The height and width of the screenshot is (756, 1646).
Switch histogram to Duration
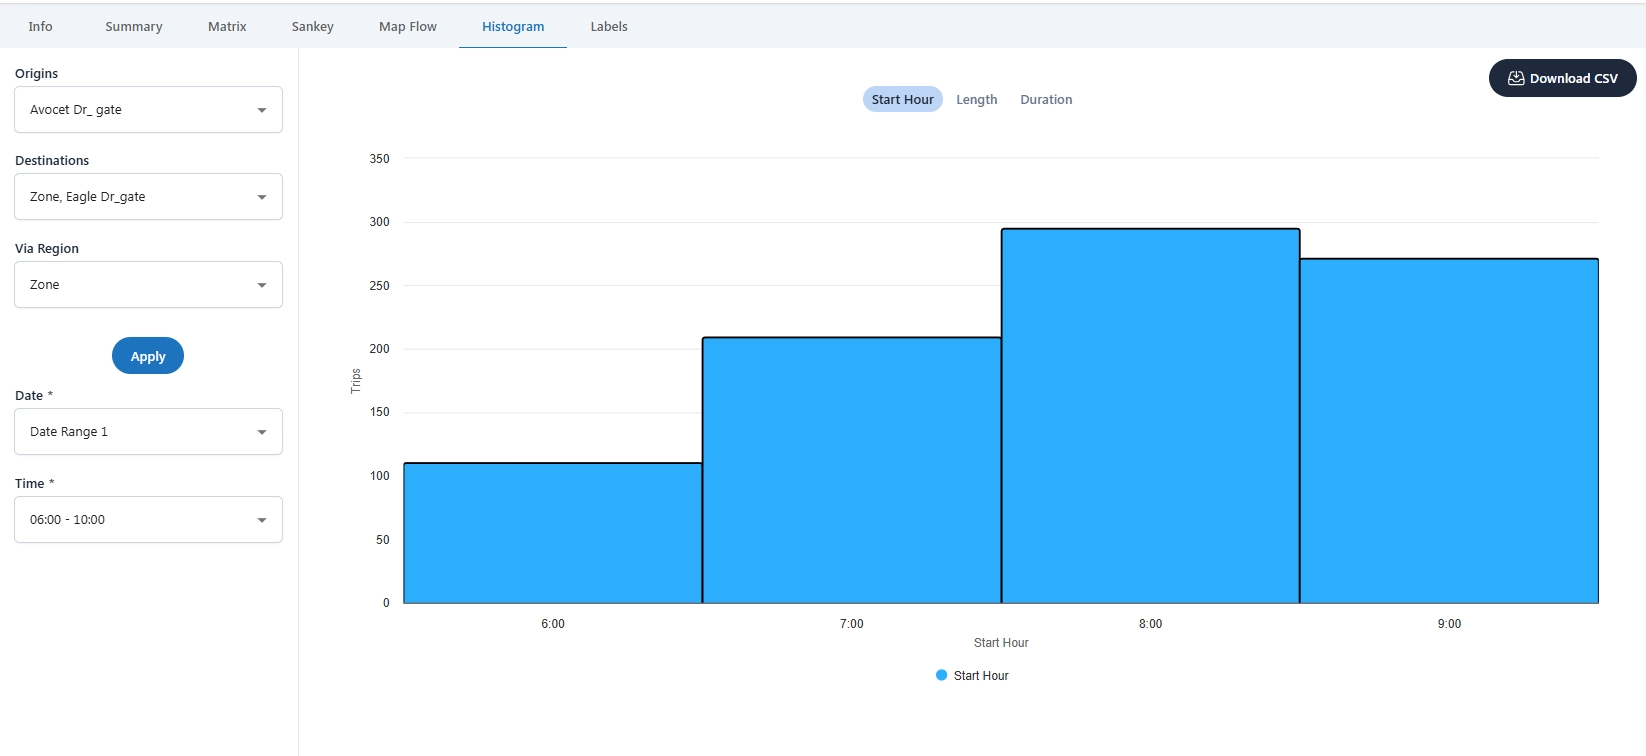[x=1046, y=99]
